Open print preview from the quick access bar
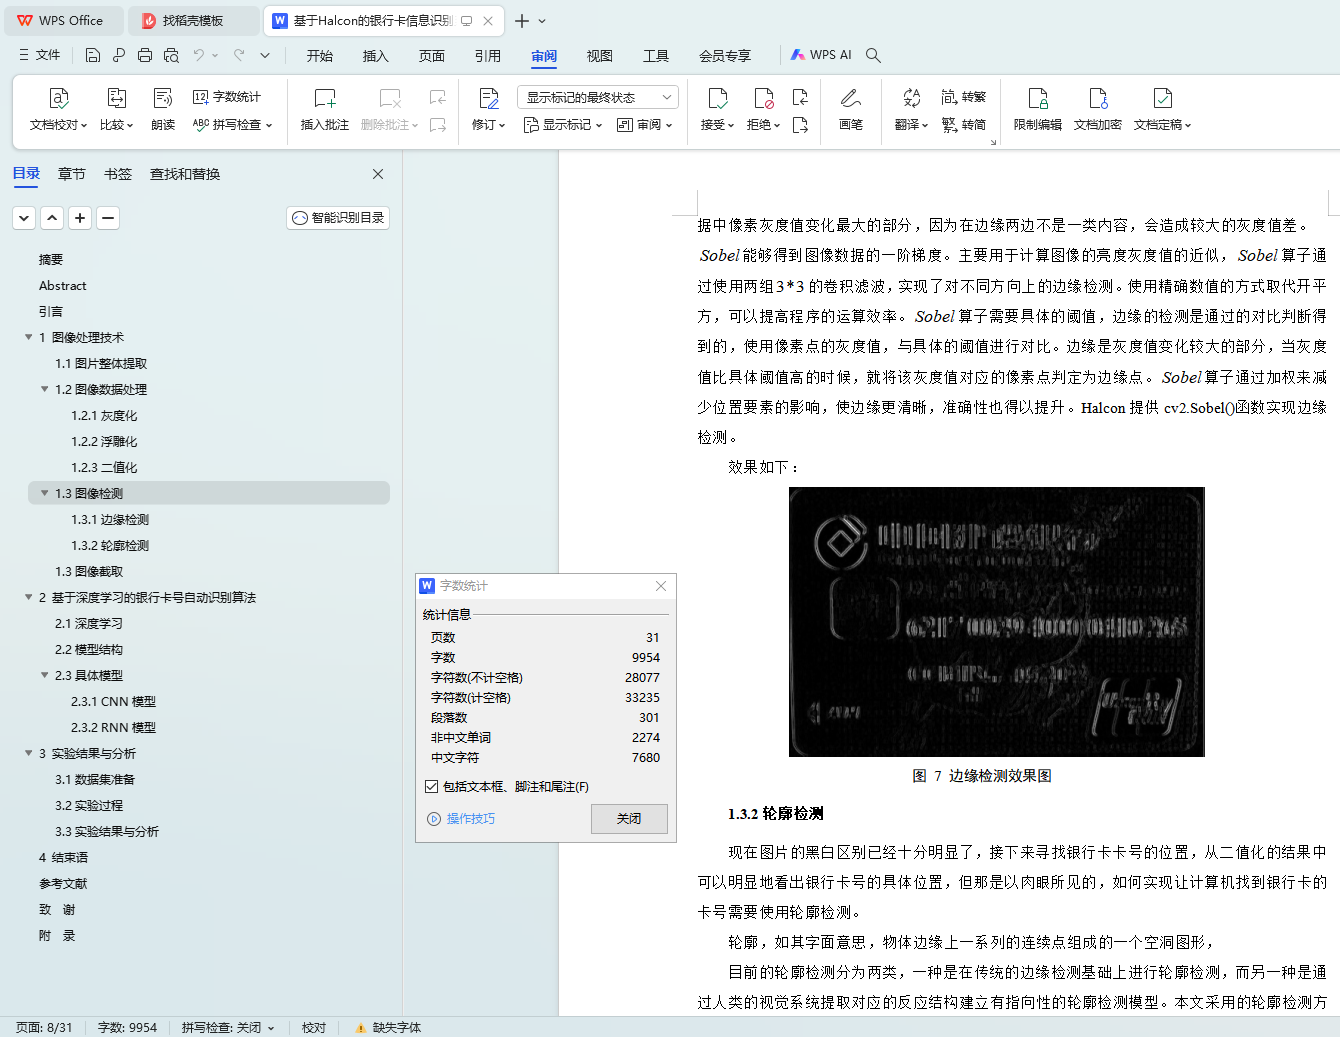Viewport: 1340px width, 1037px height. 171,55
